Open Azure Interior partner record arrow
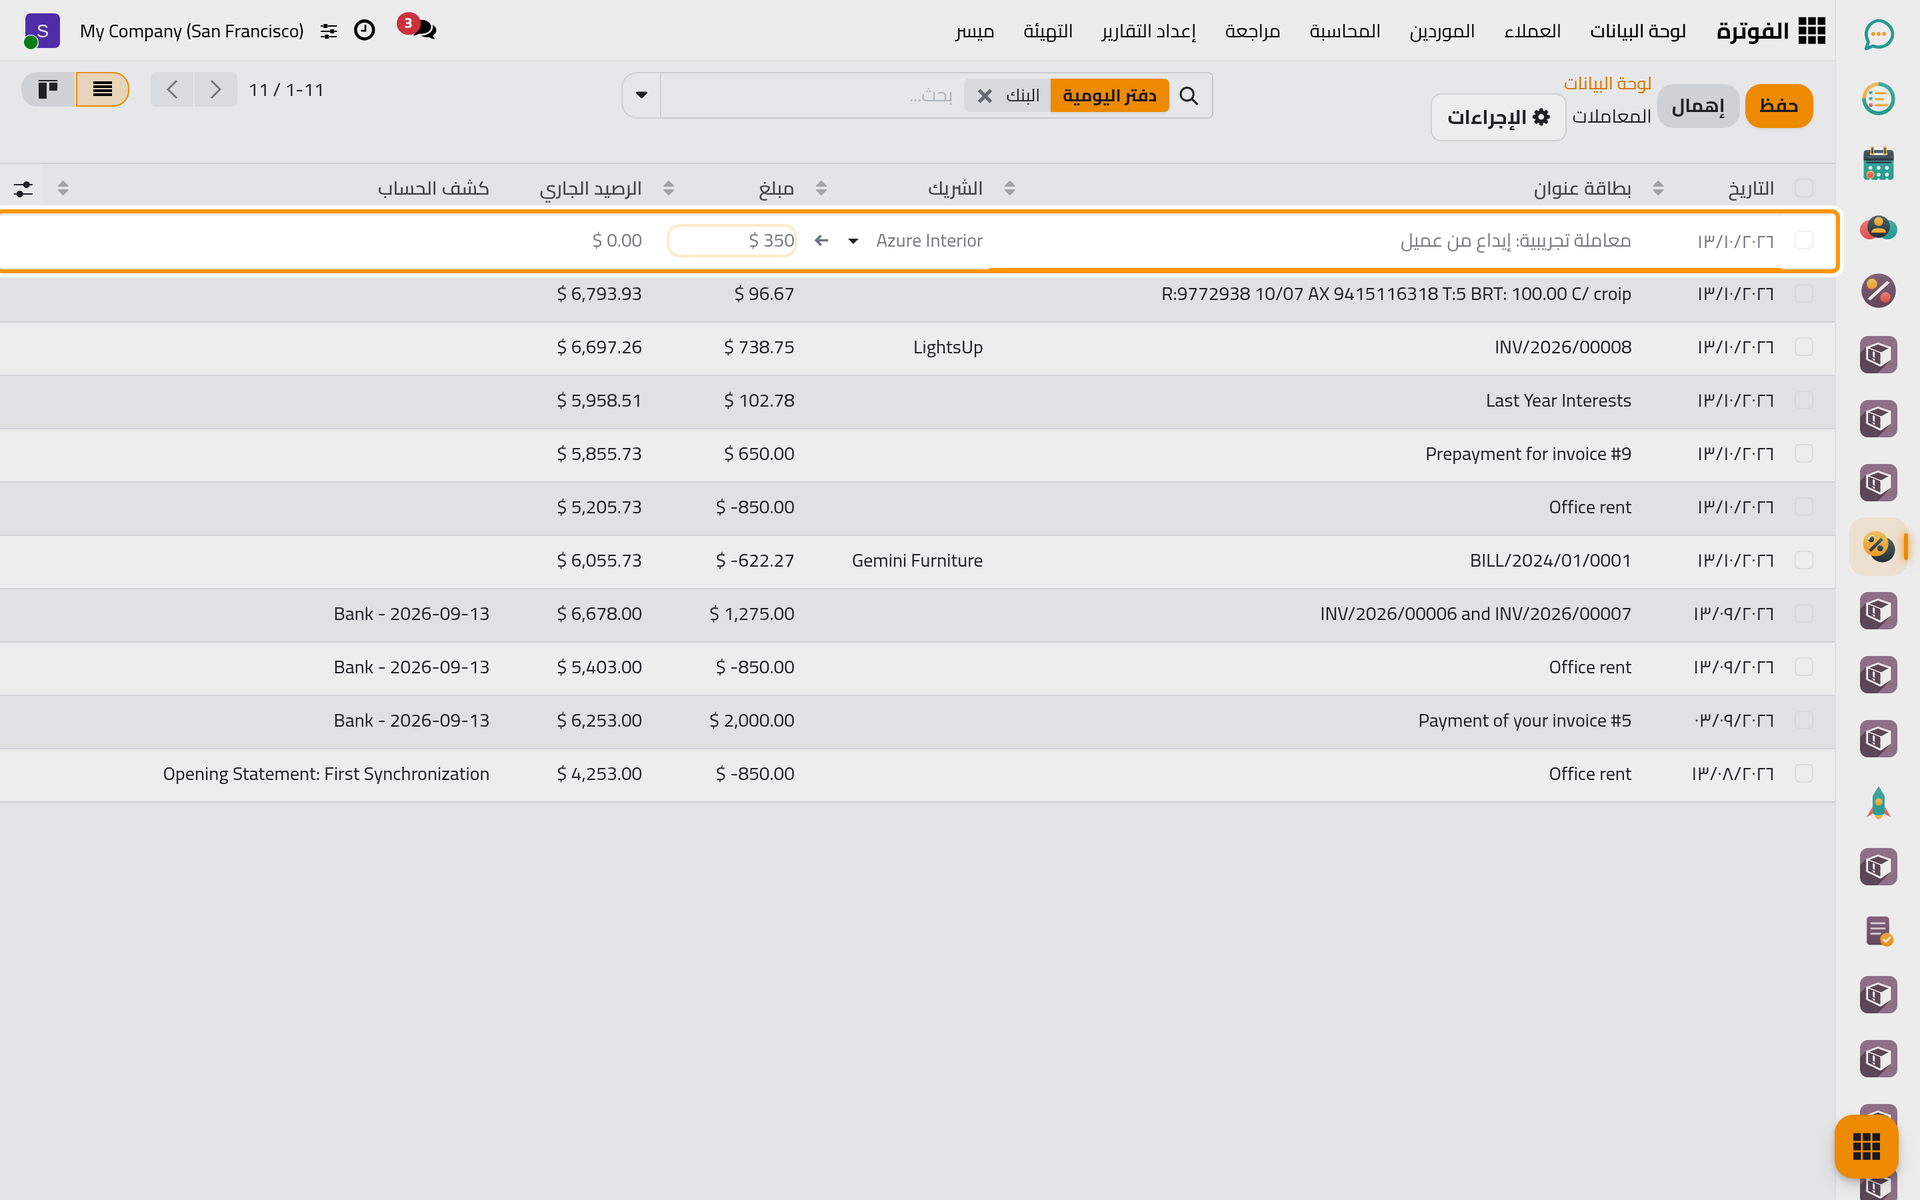The image size is (1920, 1200). (x=822, y=240)
